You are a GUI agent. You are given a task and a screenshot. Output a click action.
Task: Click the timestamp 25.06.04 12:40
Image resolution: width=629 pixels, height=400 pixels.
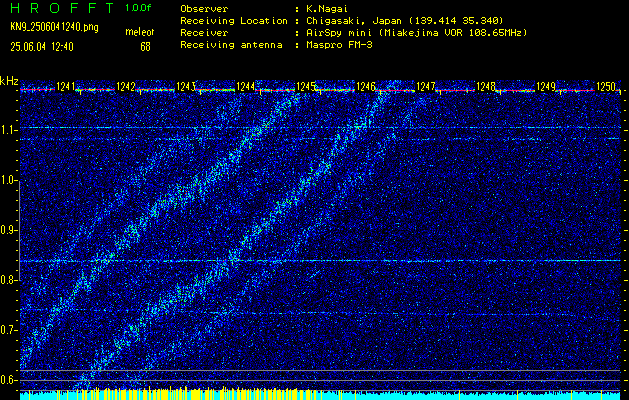(42, 47)
